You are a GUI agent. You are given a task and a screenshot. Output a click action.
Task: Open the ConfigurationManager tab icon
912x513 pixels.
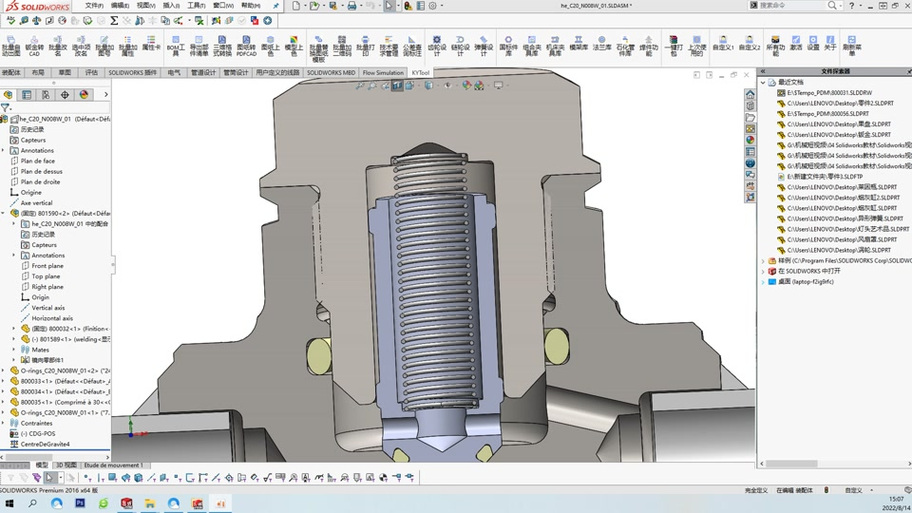pos(46,94)
